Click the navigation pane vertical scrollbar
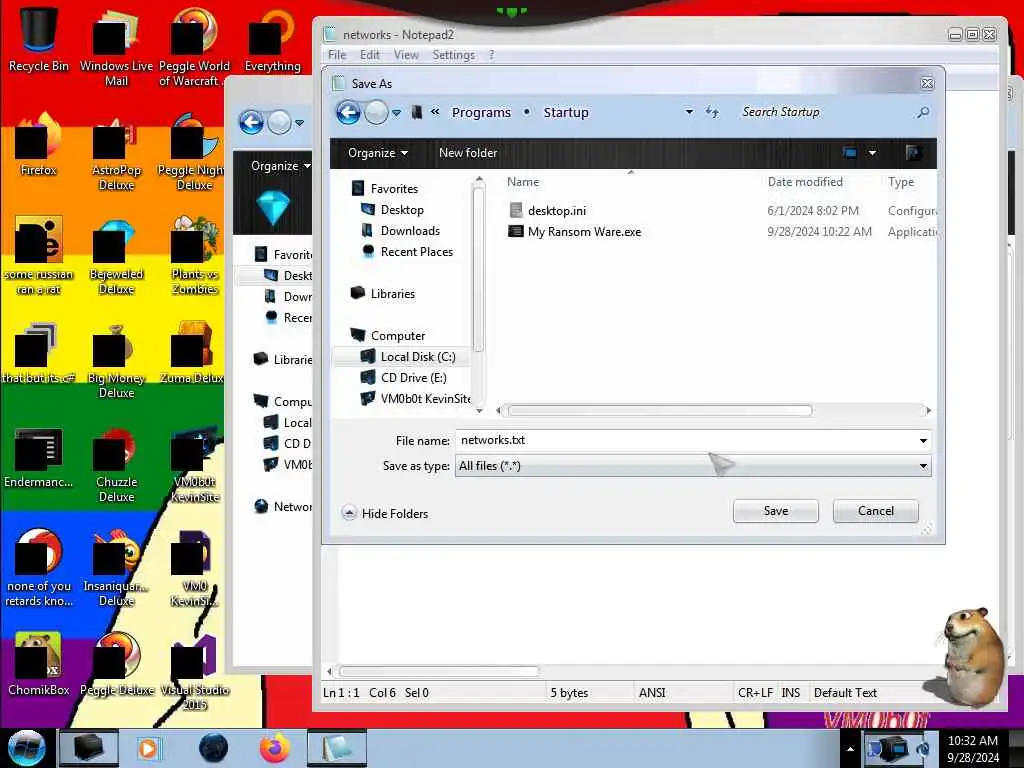Screen dimensions: 1024x768 click(x=479, y=271)
